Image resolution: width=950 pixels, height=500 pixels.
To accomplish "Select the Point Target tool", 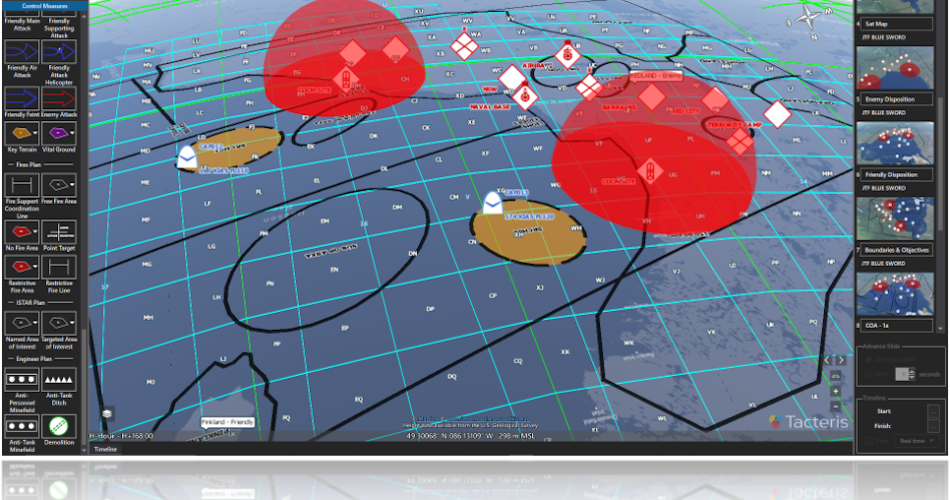I will pyautogui.click(x=59, y=232).
